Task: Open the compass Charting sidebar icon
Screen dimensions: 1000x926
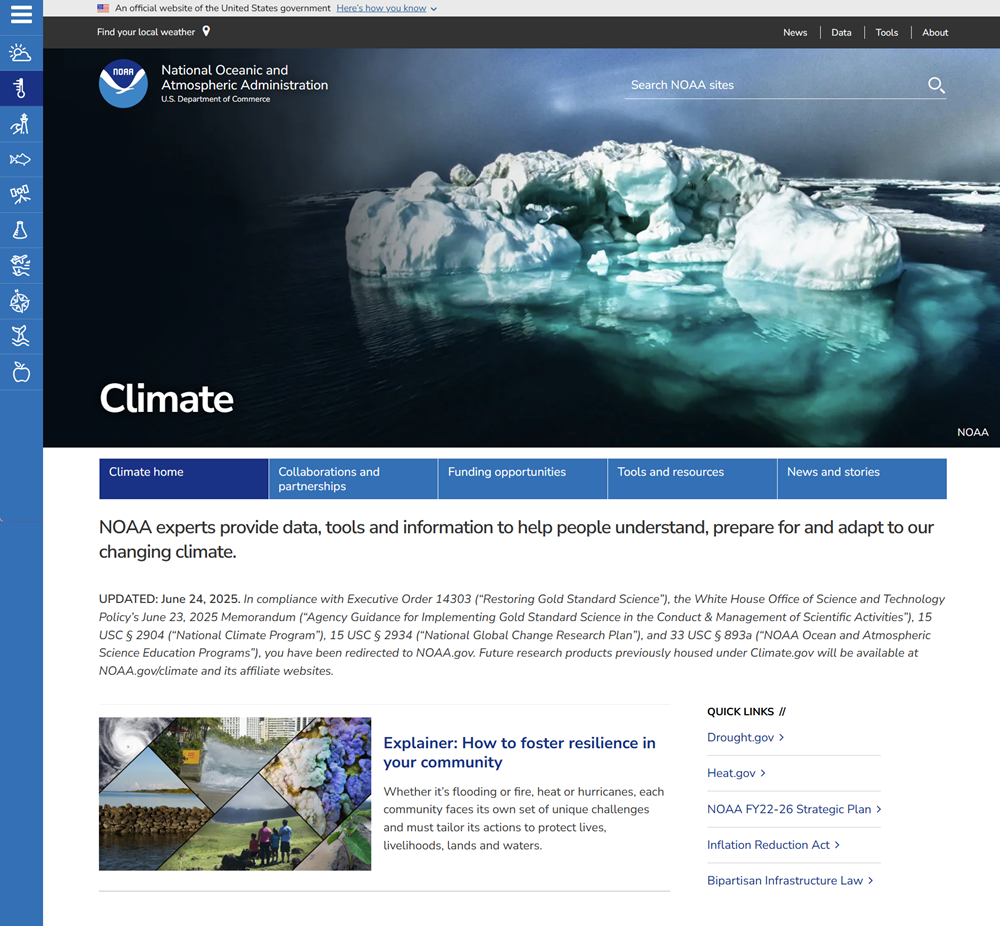Action: click(21, 302)
